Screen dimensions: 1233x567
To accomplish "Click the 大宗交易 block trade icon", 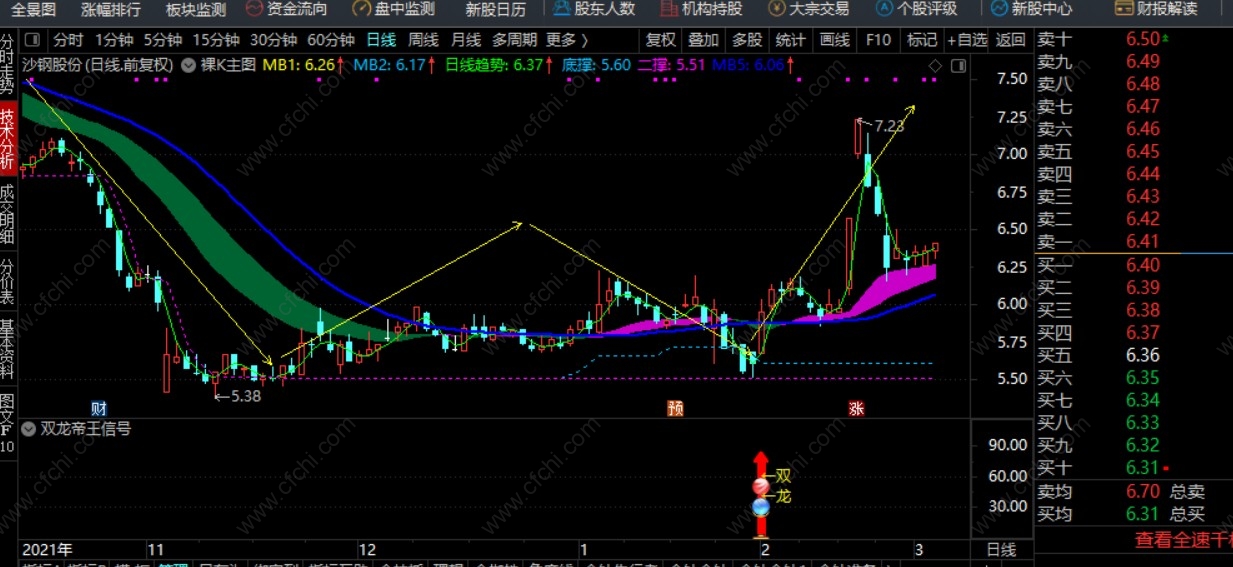I will point(776,9).
